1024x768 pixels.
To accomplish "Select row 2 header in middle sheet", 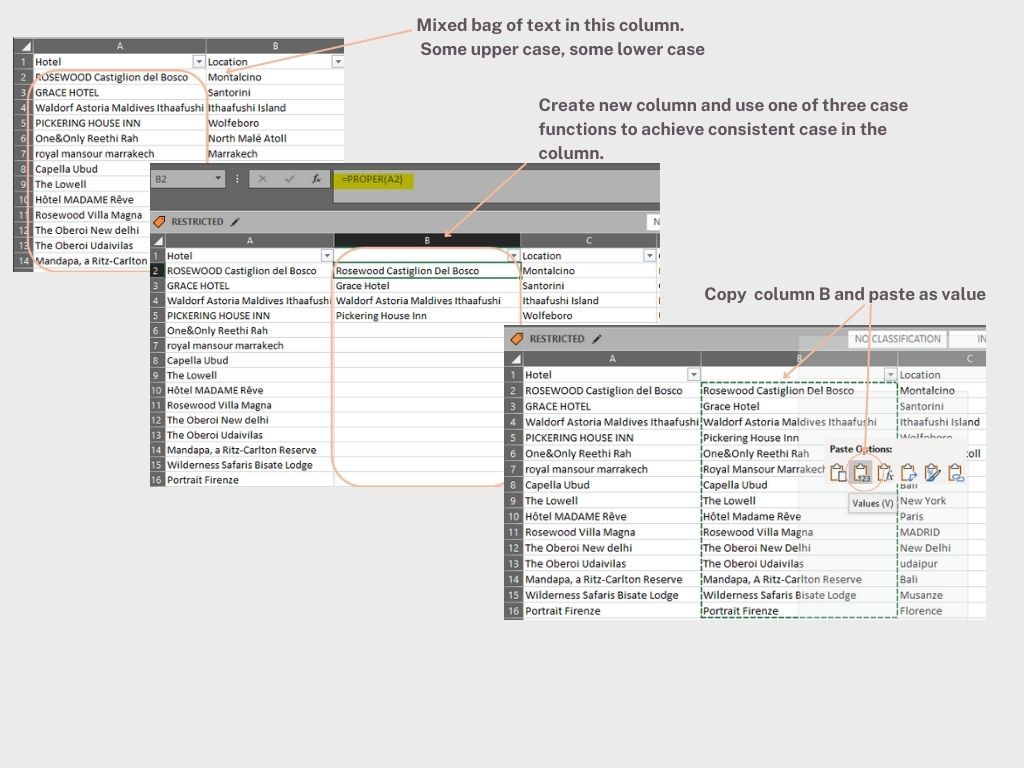I will tap(157, 270).
